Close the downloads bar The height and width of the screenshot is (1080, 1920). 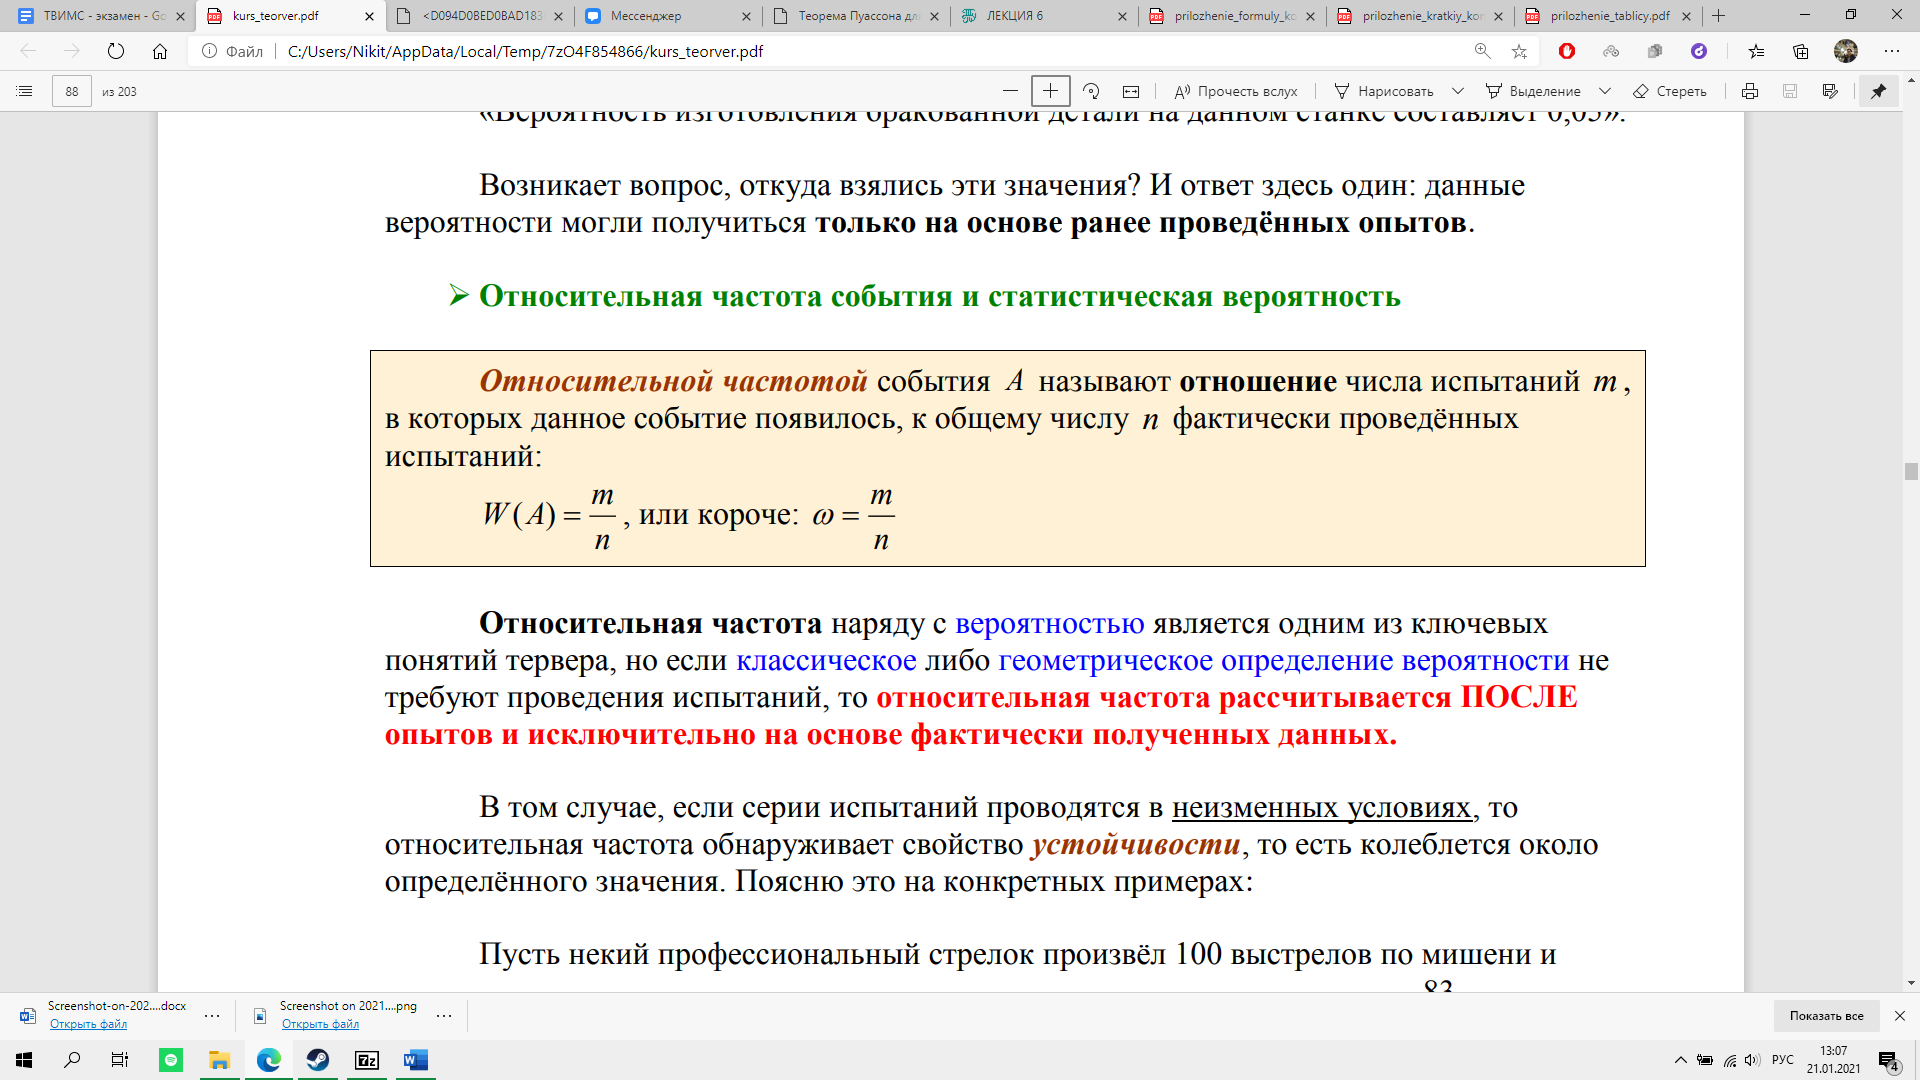[x=1899, y=1016]
